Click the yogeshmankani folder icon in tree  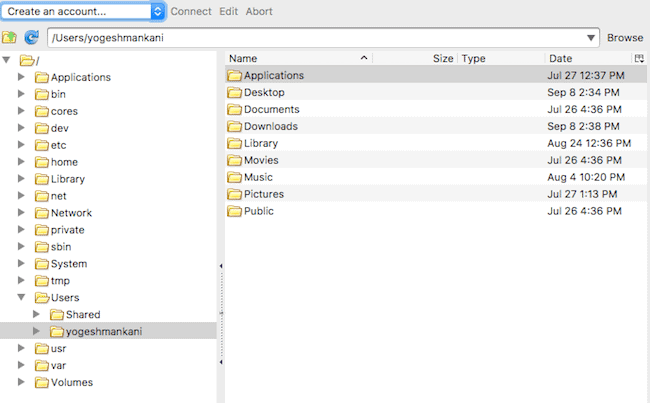pyautogui.click(x=56, y=332)
